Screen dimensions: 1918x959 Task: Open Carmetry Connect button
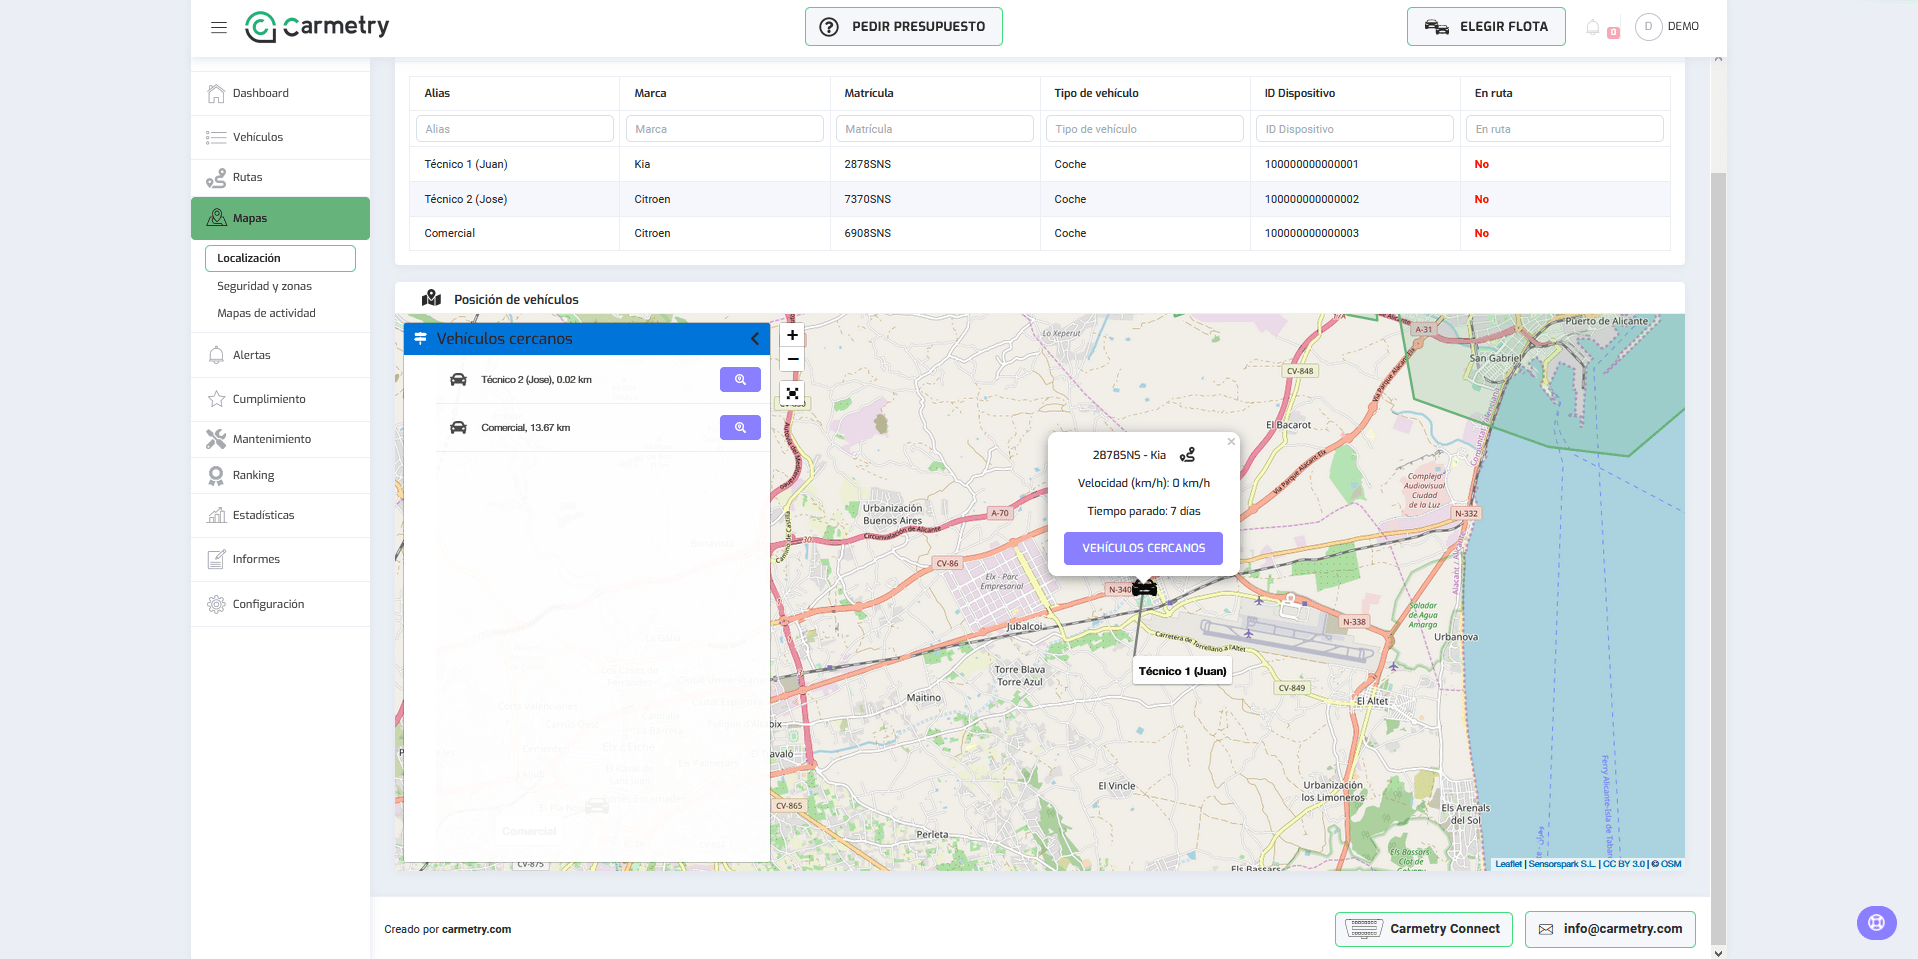pyautogui.click(x=1423, y=929)
